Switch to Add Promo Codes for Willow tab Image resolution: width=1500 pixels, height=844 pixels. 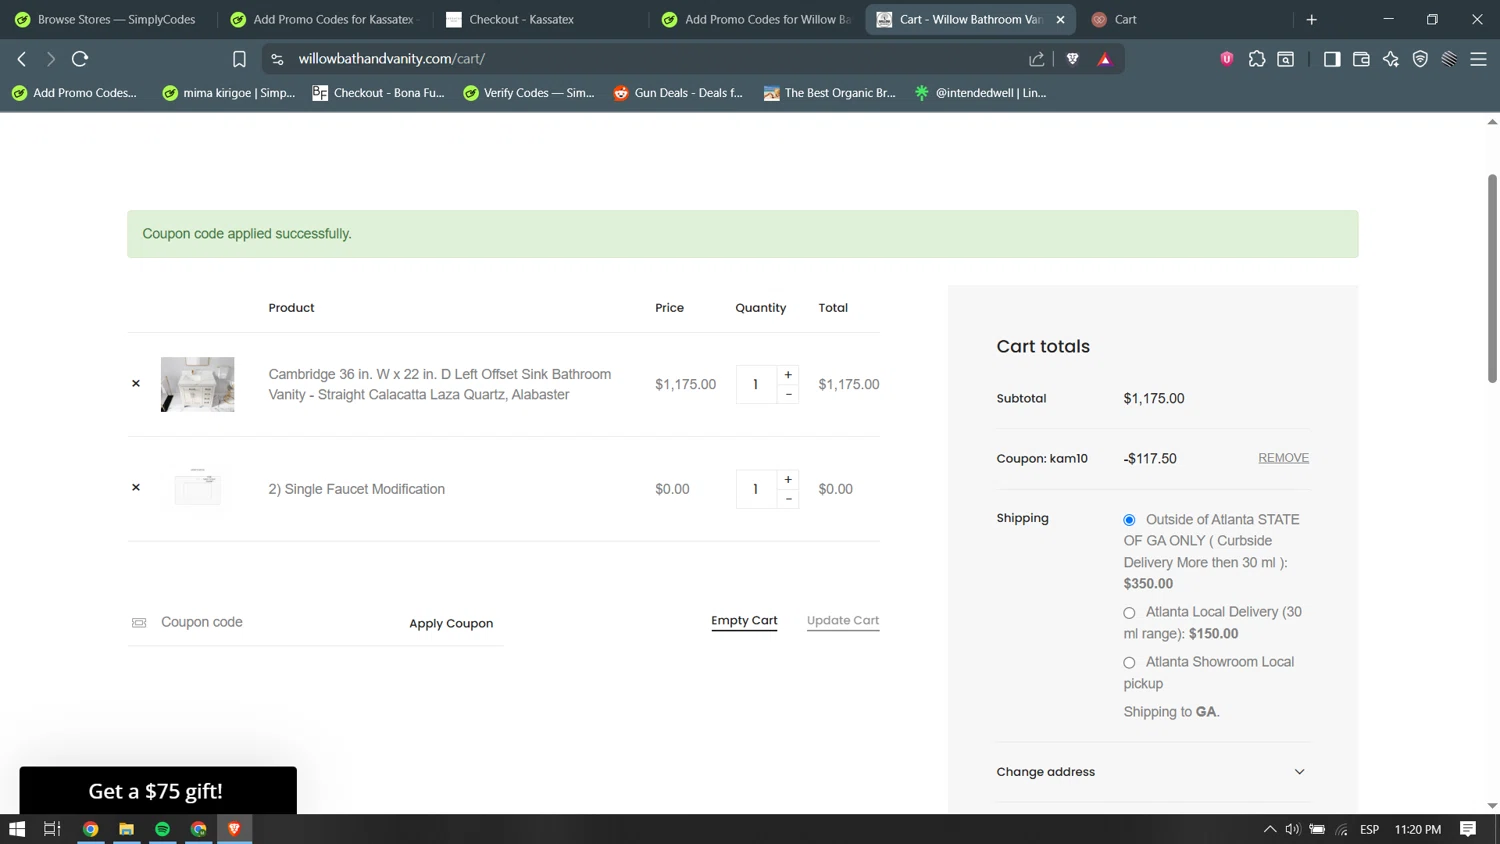click(757, 19)
